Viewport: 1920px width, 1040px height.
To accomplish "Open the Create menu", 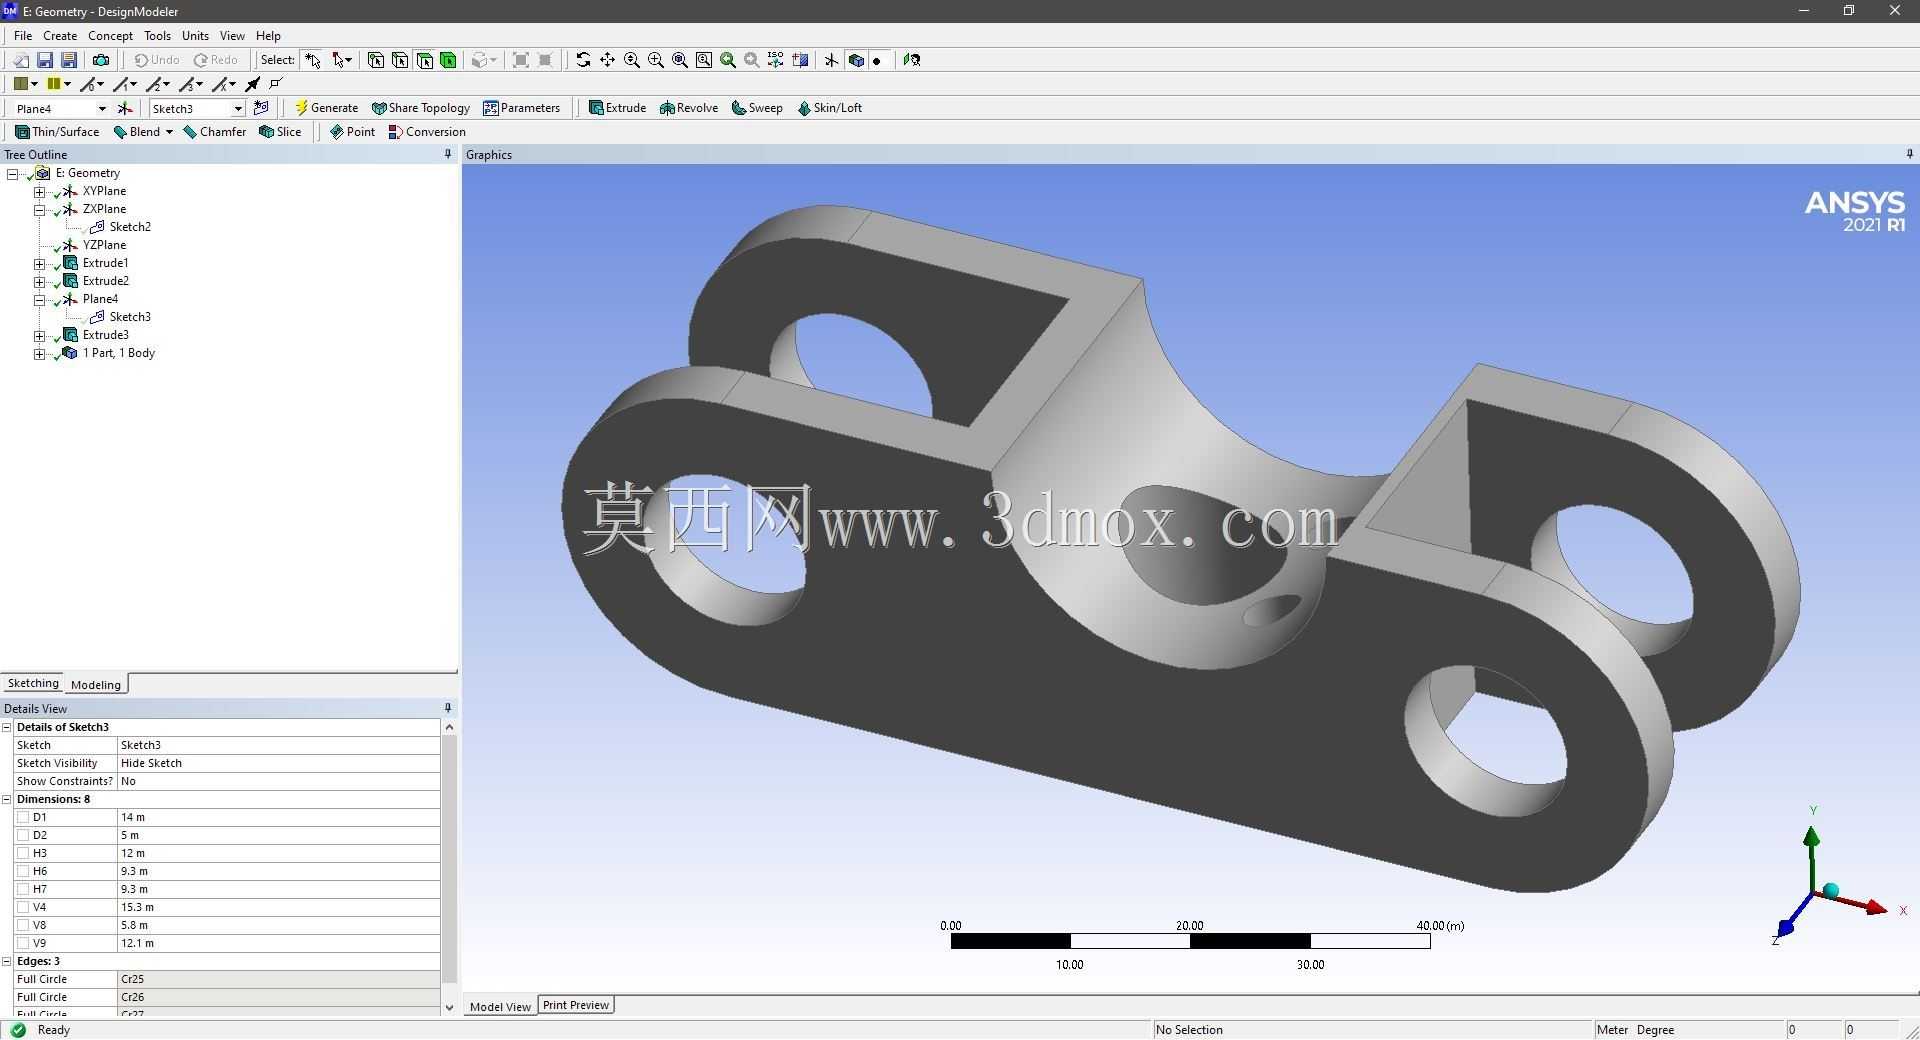I will (60, 35).
